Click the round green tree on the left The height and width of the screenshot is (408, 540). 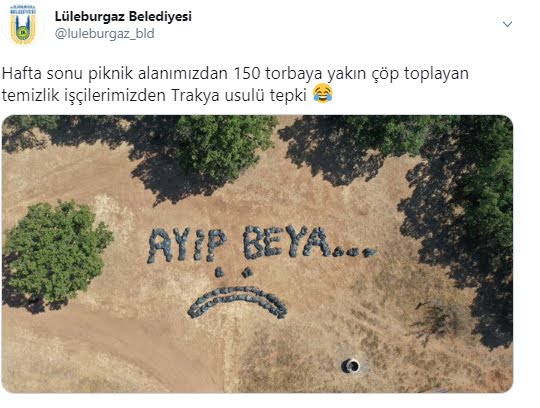tap(55, 253)
